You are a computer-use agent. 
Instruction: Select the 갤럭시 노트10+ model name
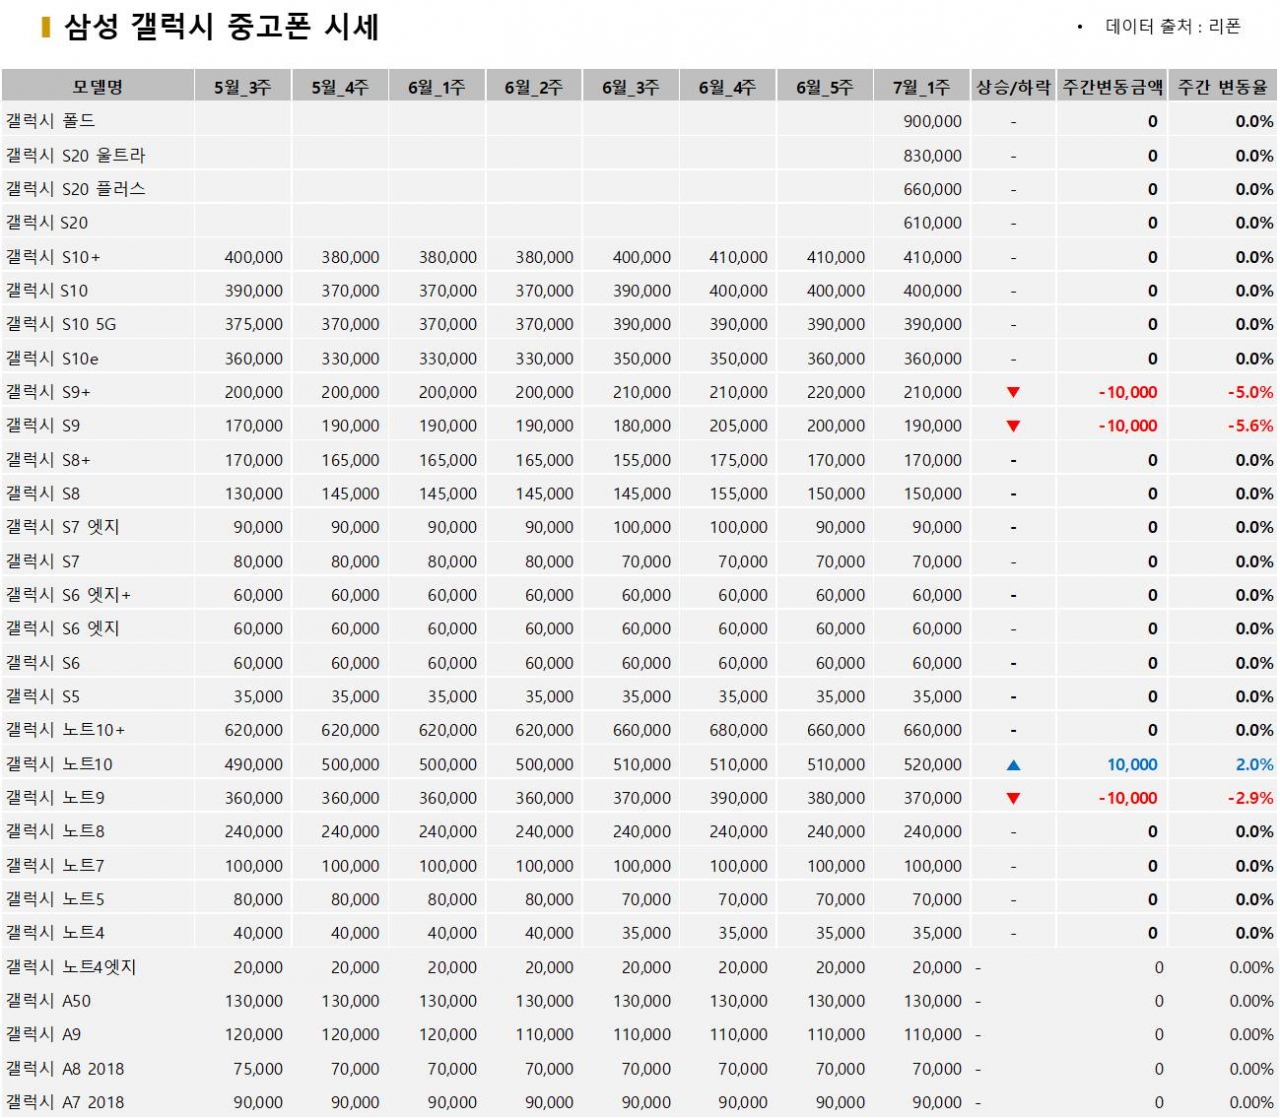pyautogui.click(x=65, y=730)
